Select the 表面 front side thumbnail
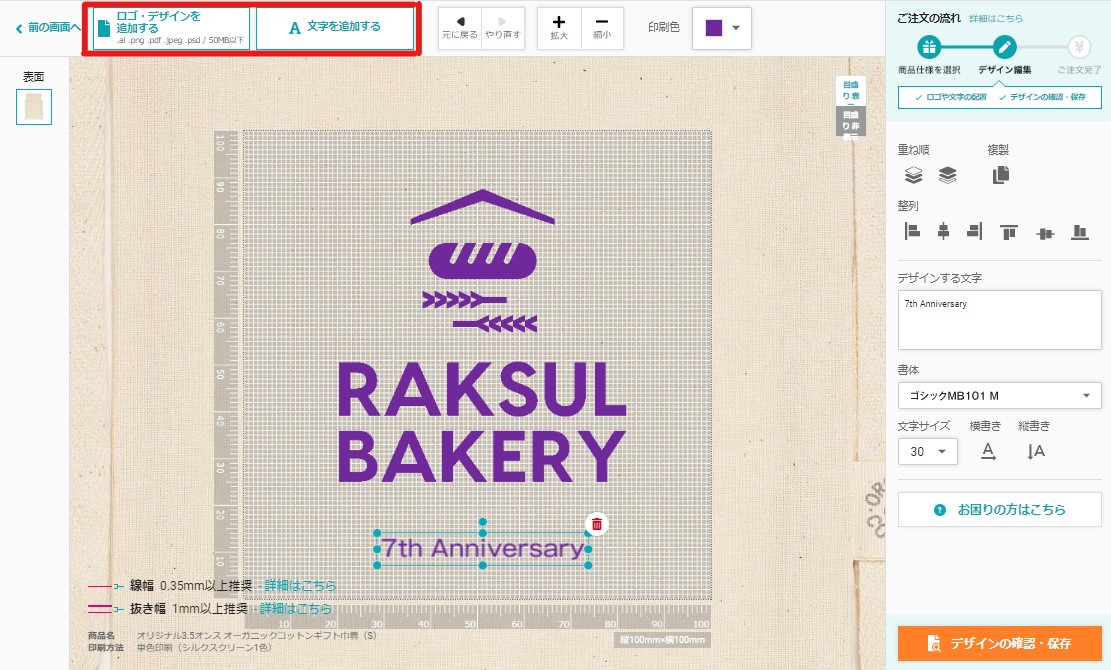Image resolution: width=1111 pixels, height=670 pixels. point(34,107)
